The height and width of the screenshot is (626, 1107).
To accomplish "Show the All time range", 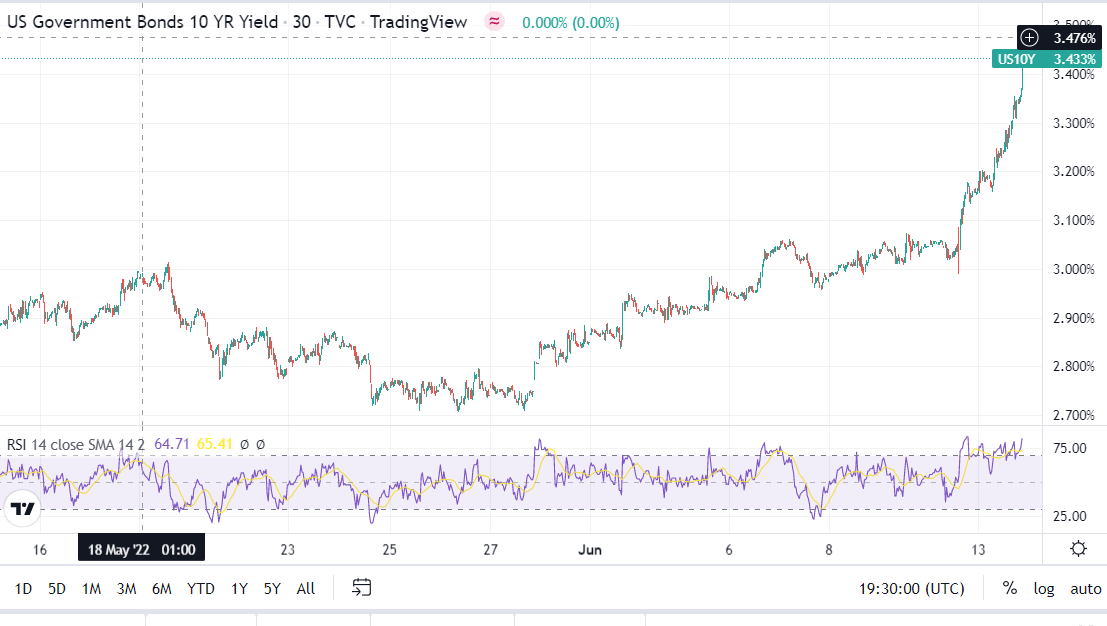I will tap(306, 588).
